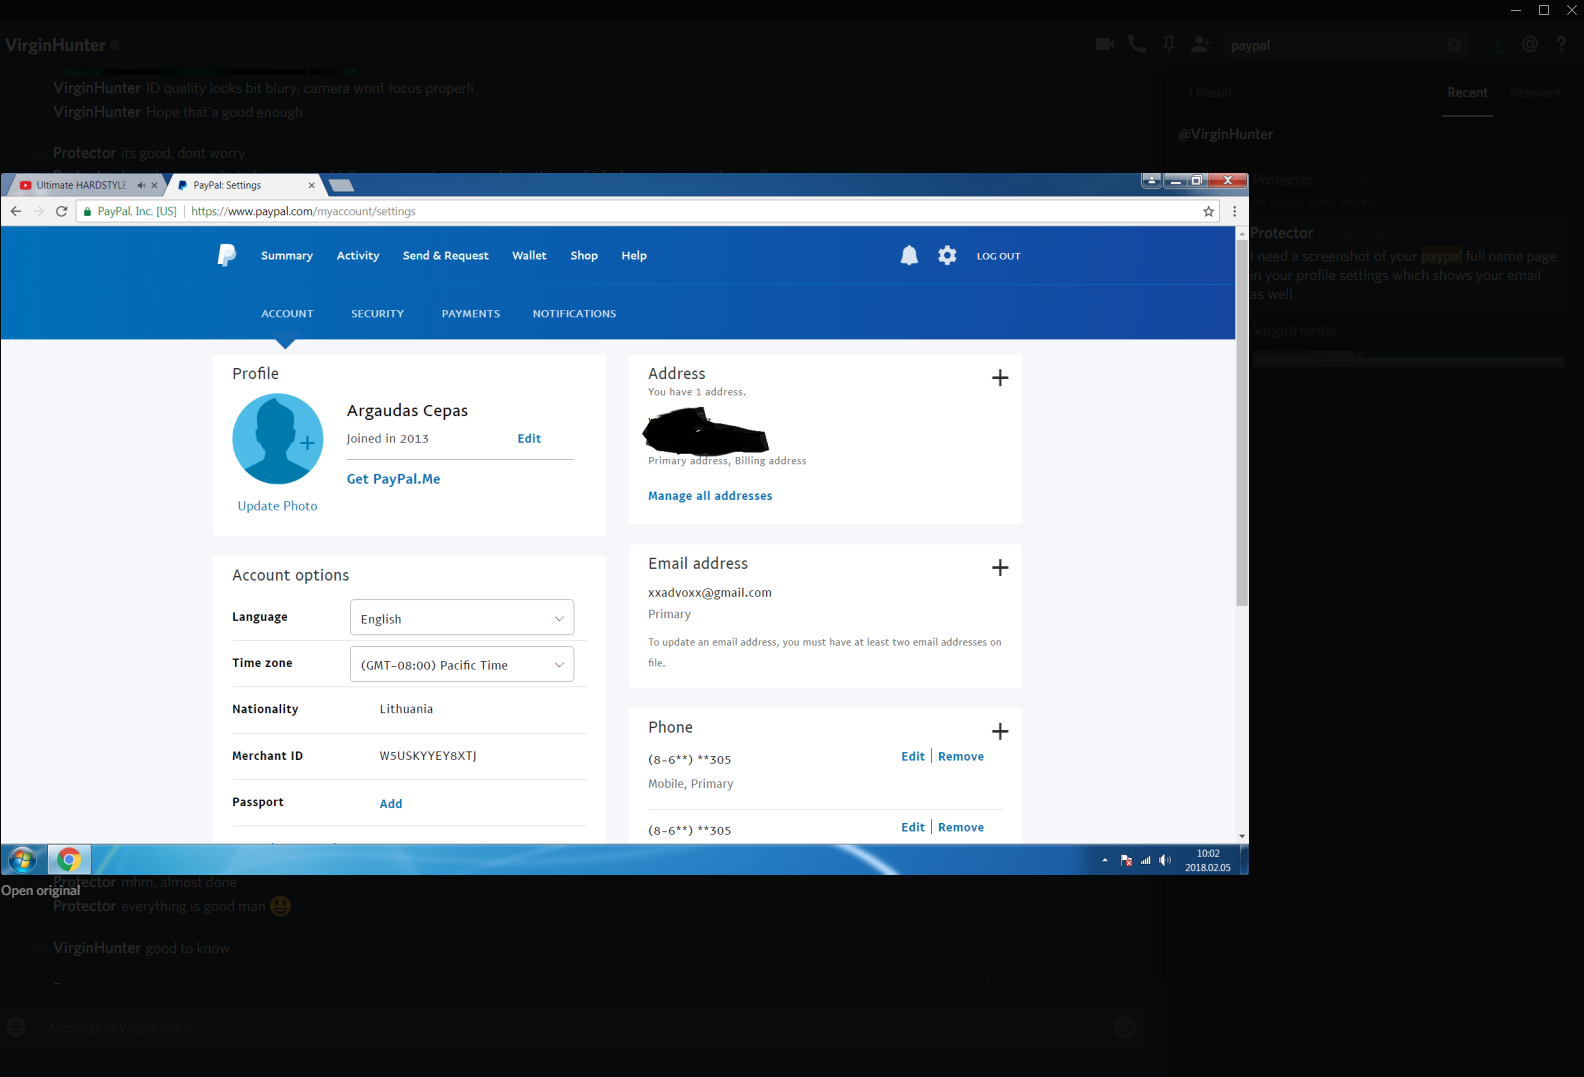Open the Activity menu item
The width and height of the screenshot is (1584, 1077).
(358, 256)
